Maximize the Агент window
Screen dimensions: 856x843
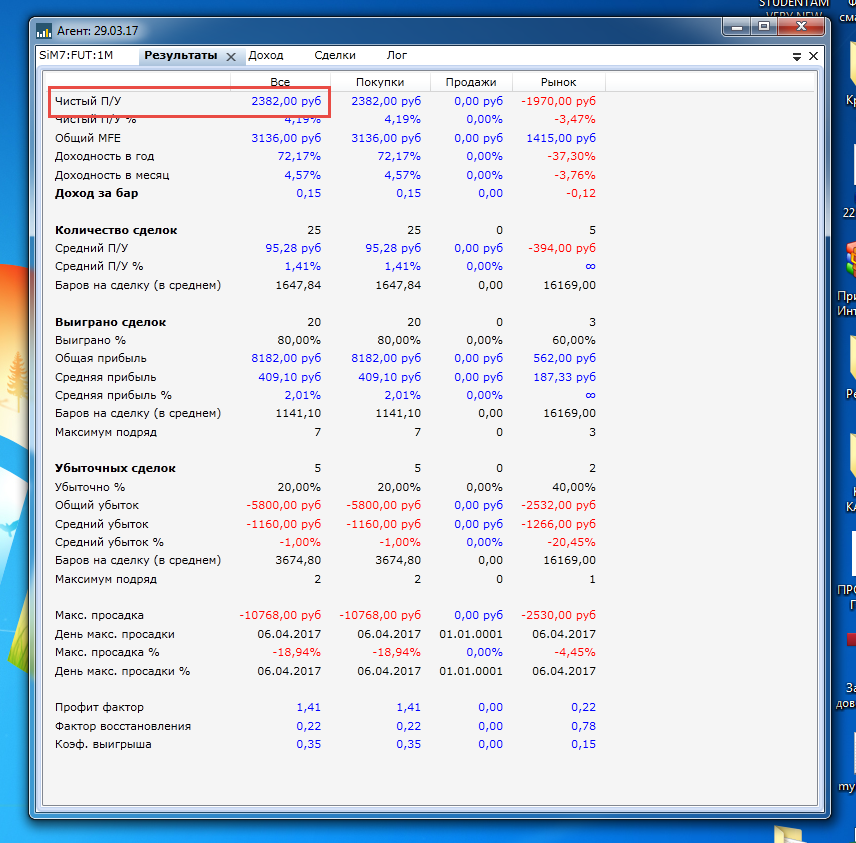[x=764, y=27]
